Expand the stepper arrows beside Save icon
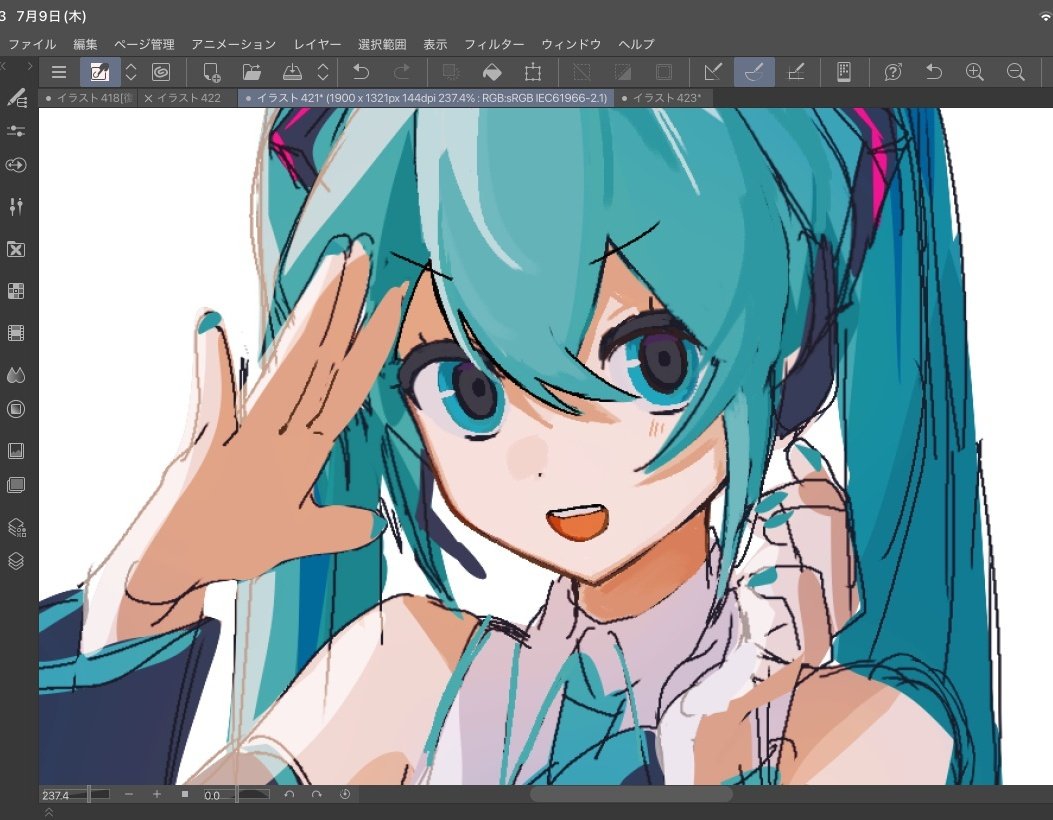The image size is (1053, 820). (x=323, y=72)
